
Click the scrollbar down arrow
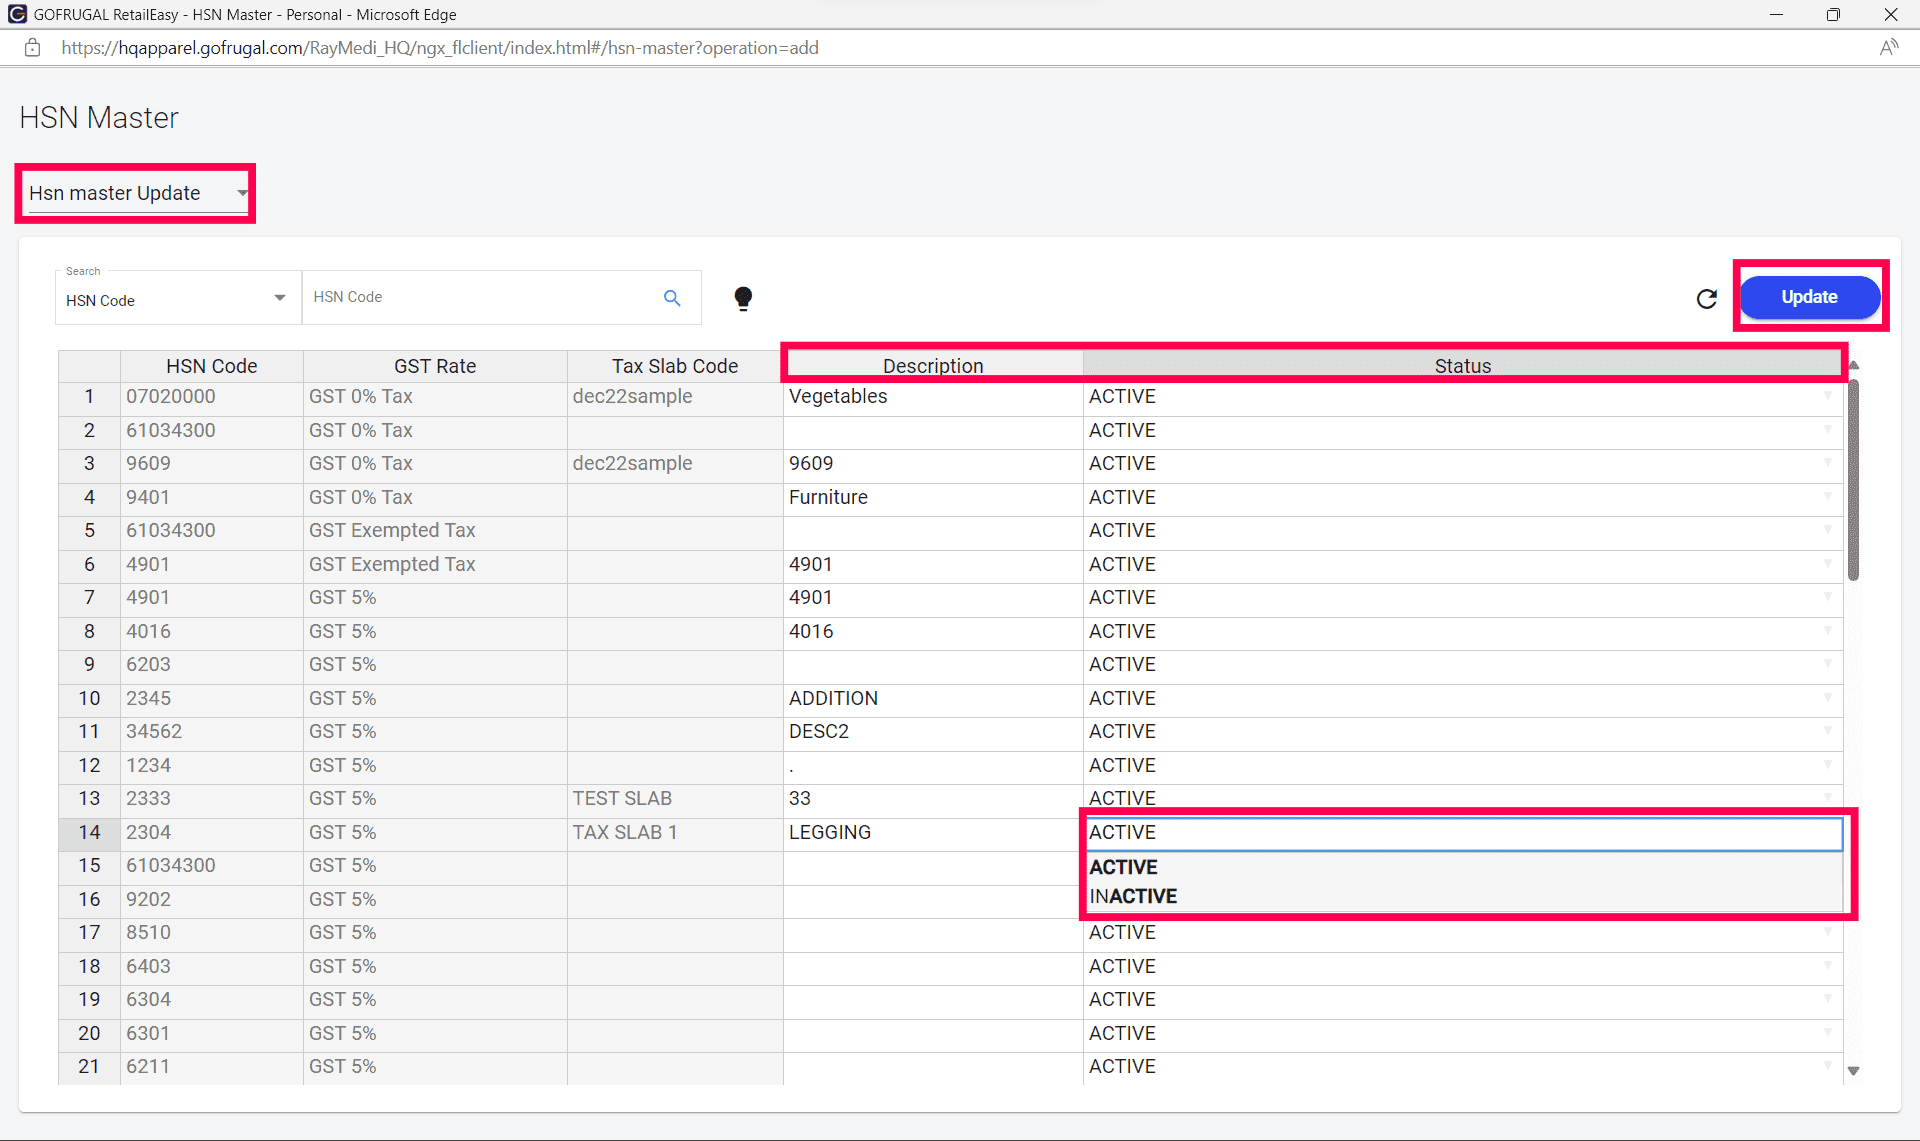(1853, 1071)
